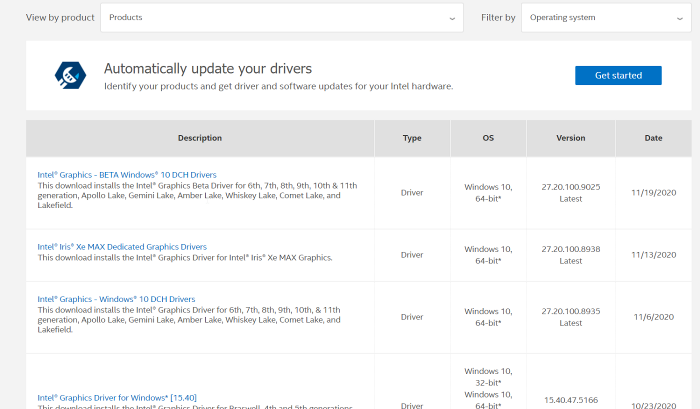Open Intel Graphics Windows 10 DCH Drivers link
700x409 pixels.
click(116, 299)
